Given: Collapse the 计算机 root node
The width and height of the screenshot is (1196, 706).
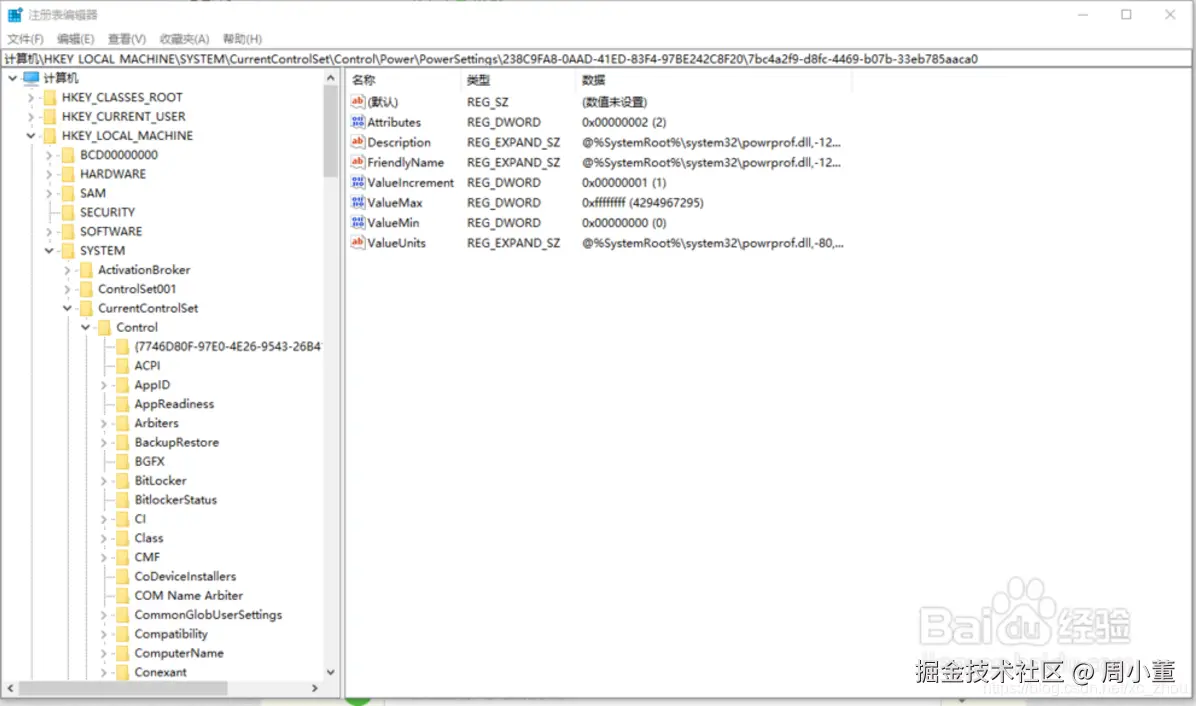Looking at the screenshot, I should [12, 78].
